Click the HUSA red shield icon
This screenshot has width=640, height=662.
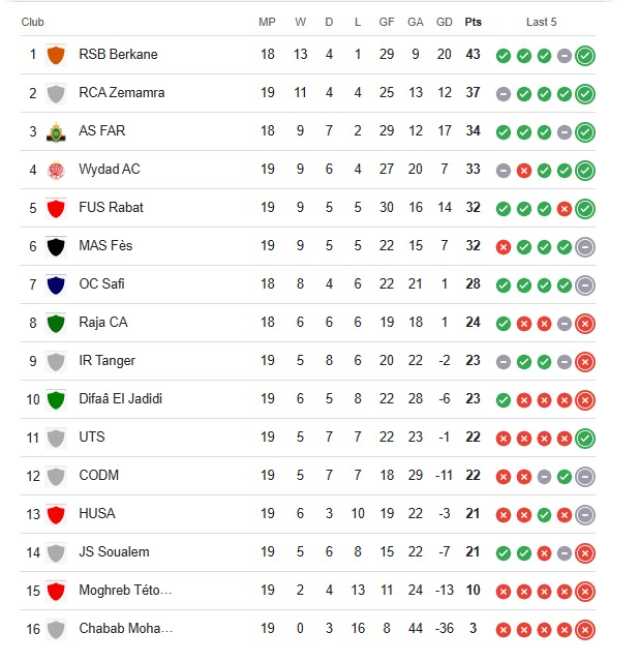point(56,515)
